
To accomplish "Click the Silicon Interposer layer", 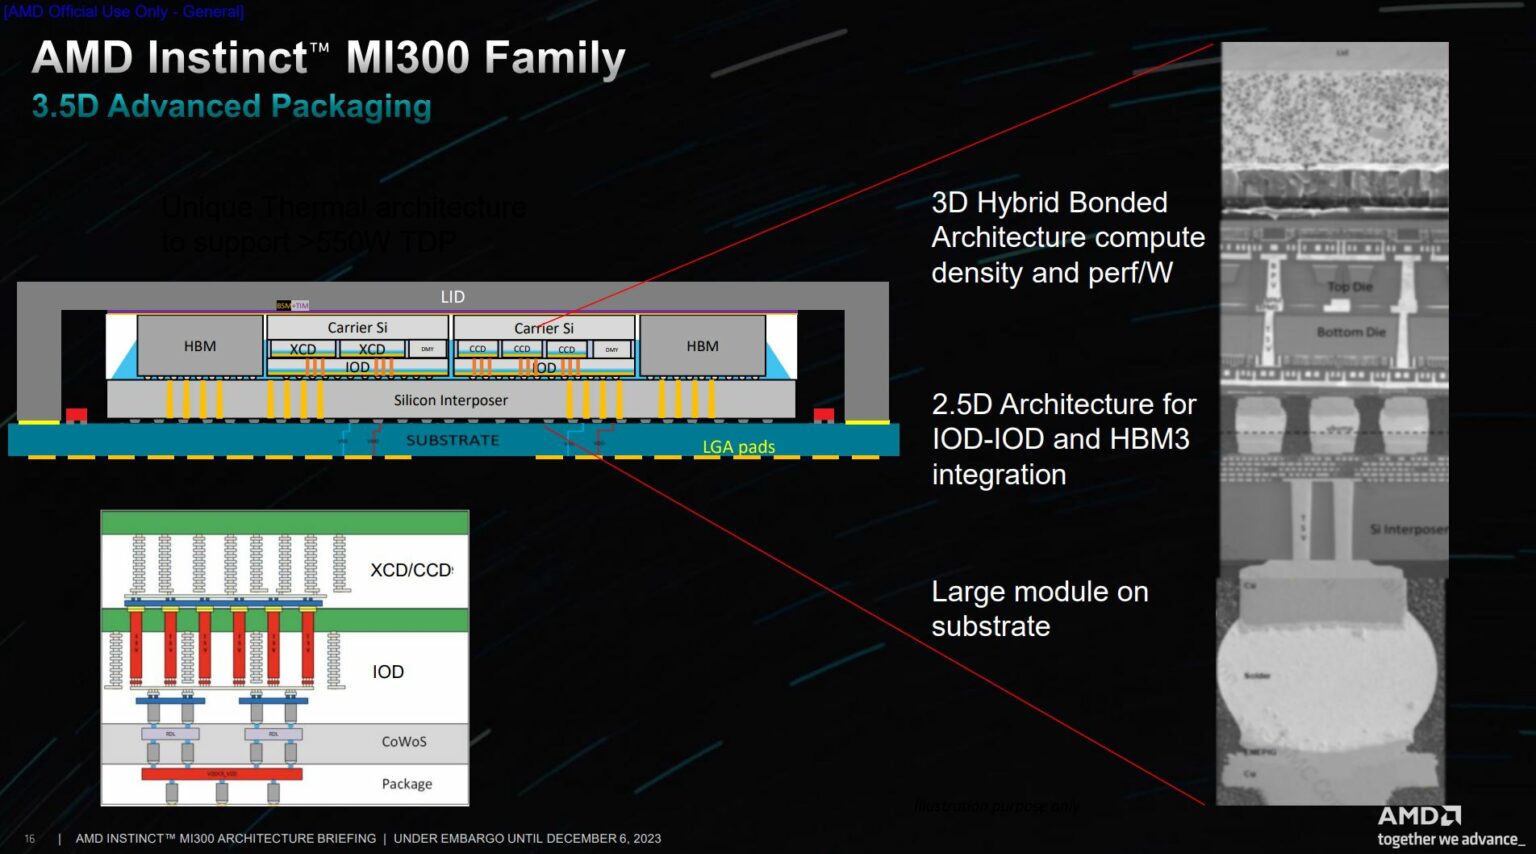I will coord(452,400).
